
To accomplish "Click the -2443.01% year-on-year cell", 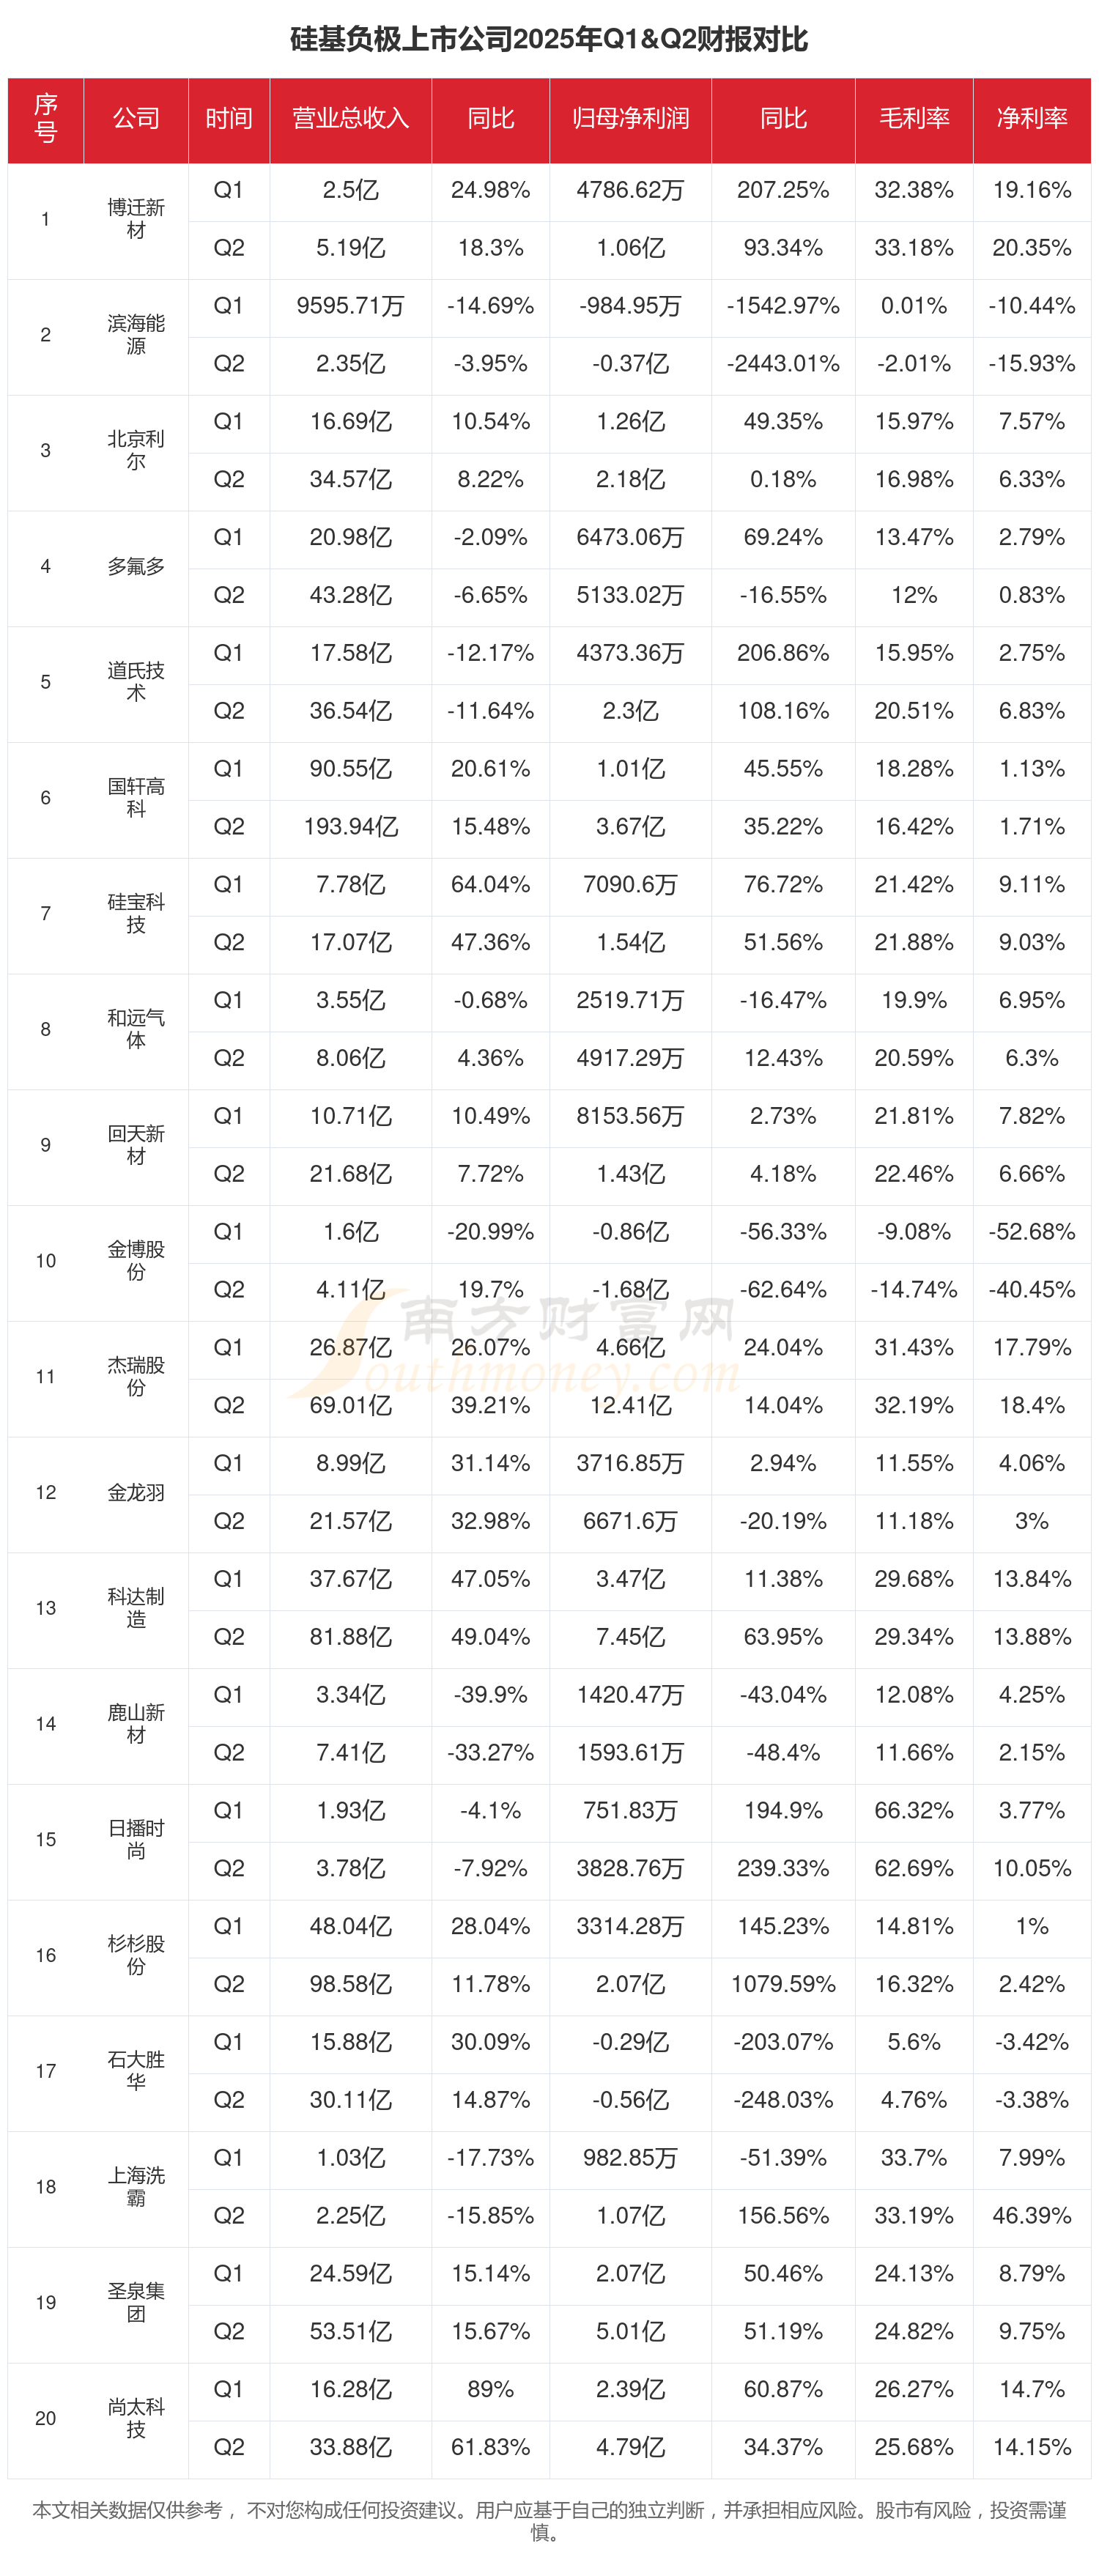I will pyautogui.click(x=783, y=364).
